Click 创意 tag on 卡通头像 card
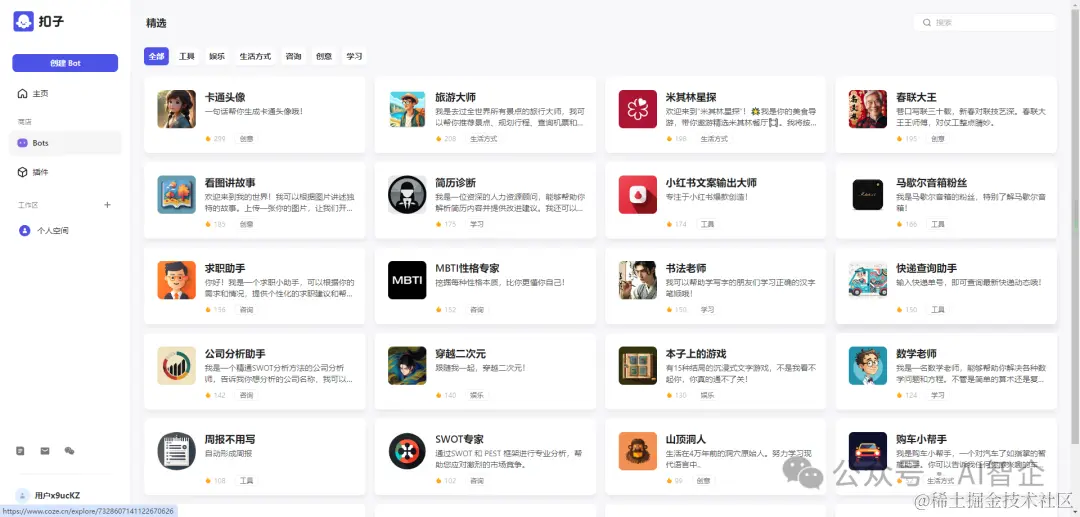This screenshot has height=517, width=1080. [246, 138]
